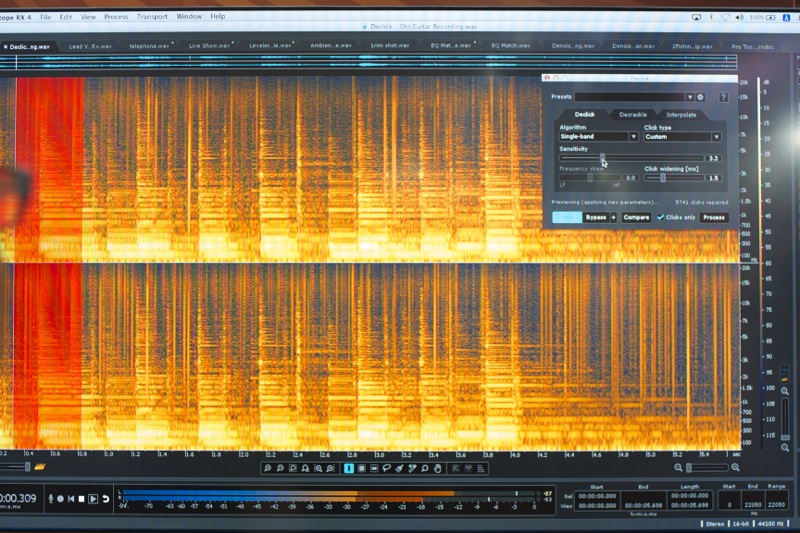800x533 pixels.
Task: Select the magic wand tool
Action: (x=412, y=468)
